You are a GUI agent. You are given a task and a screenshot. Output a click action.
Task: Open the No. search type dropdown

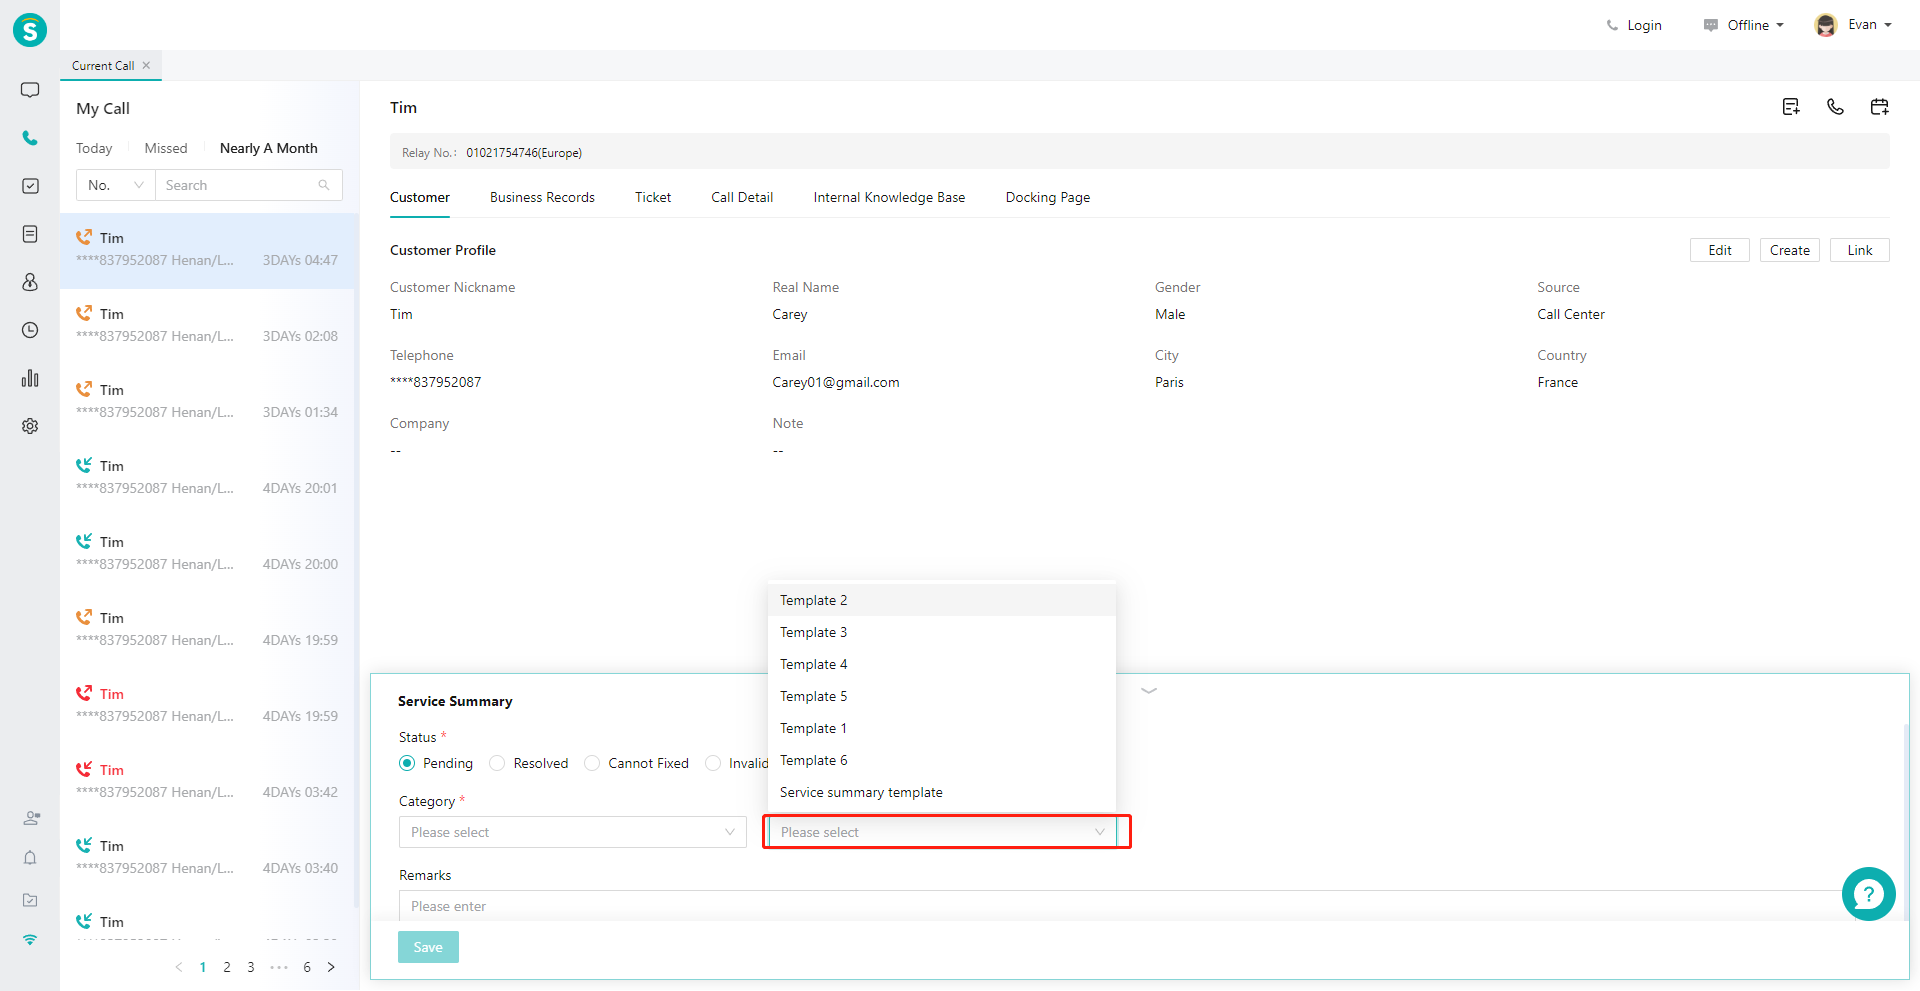click(x=116, y=185)
